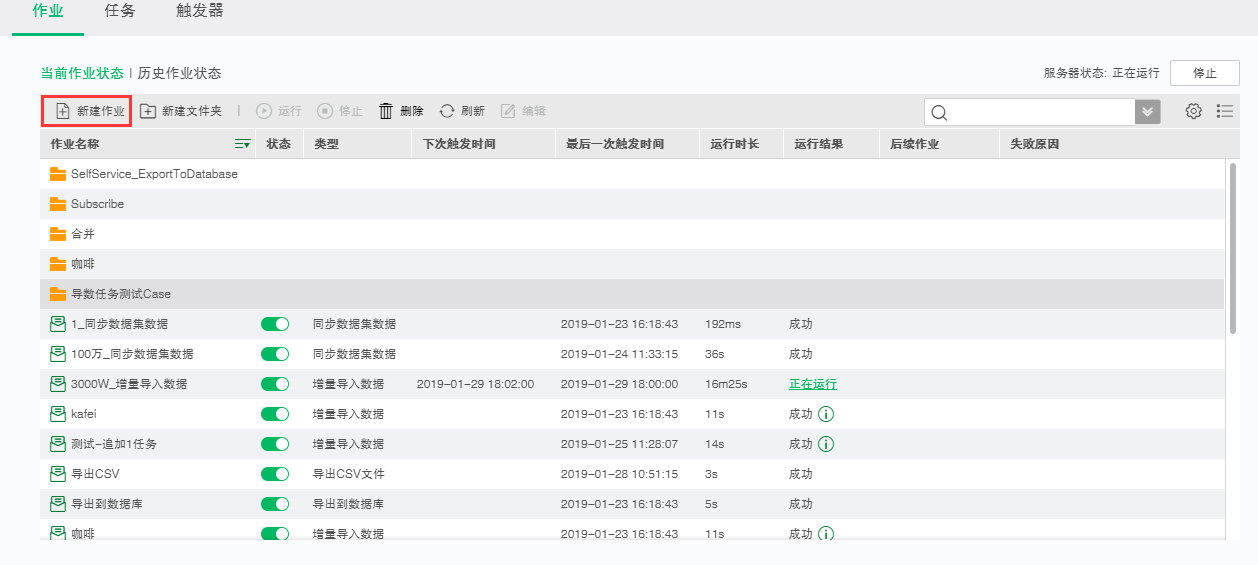The width and height of the screenshot is (1258, 565).
Task: Disable the 3000W_增量导入数据 job toggle
Action: tap(275, 384)
